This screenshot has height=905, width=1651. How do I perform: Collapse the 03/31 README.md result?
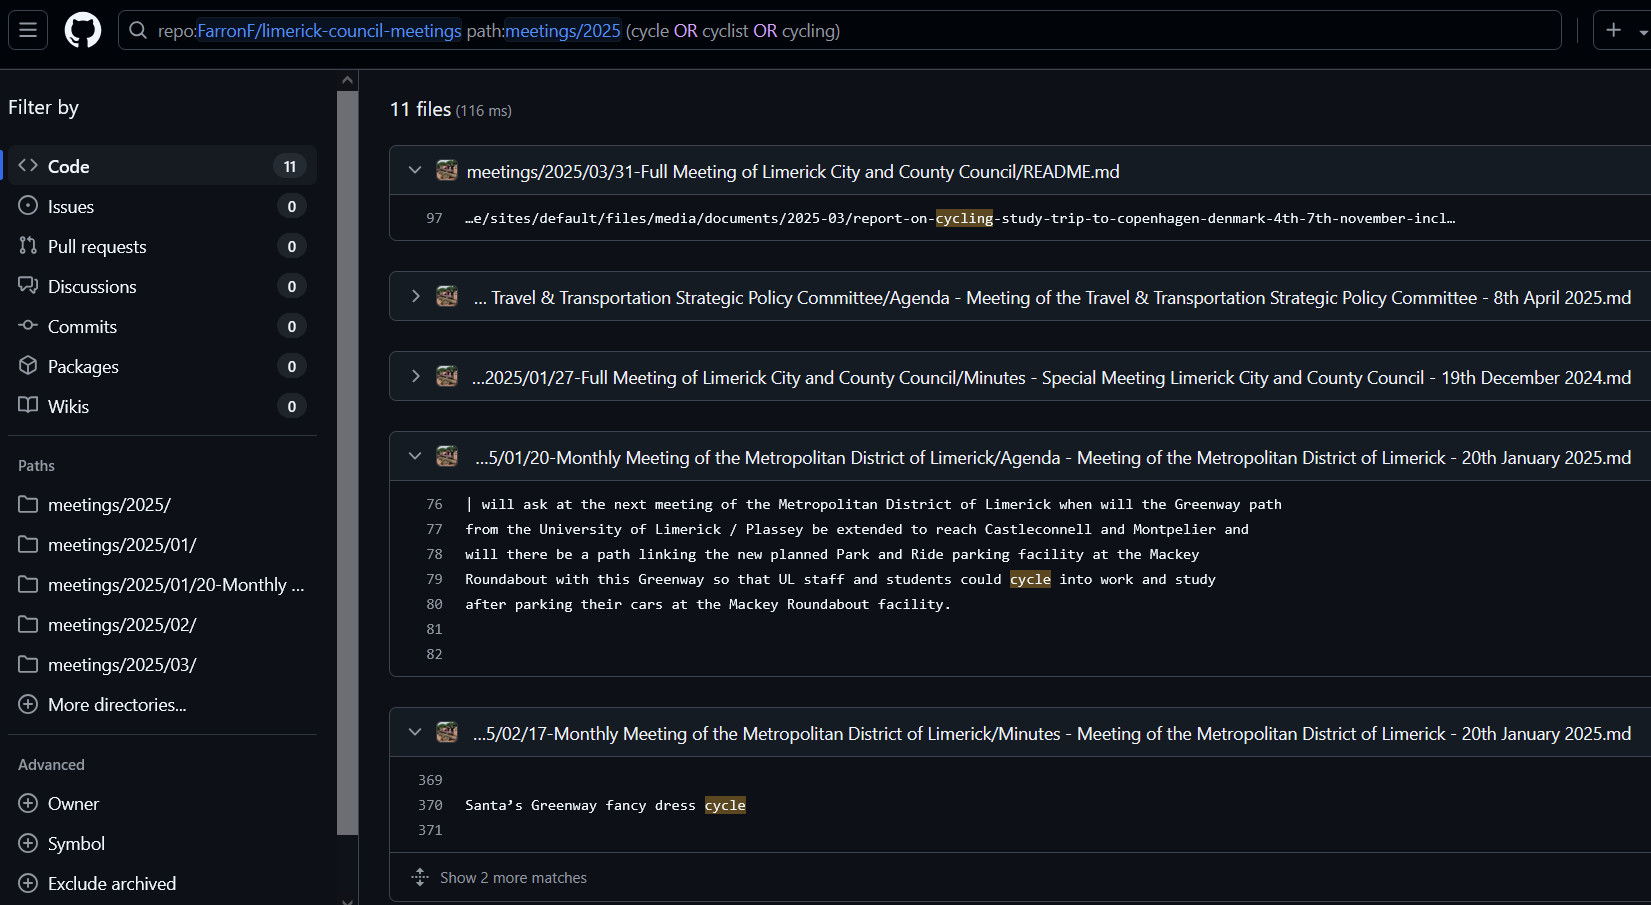[x=415, y=171]
